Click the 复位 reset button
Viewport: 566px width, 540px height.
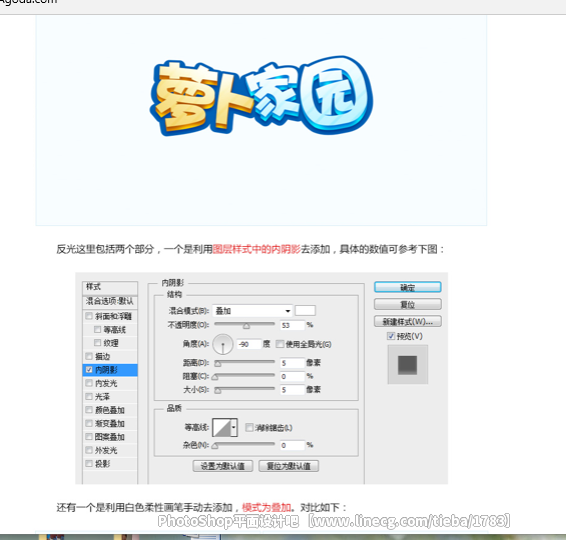(x=408, y=304)
